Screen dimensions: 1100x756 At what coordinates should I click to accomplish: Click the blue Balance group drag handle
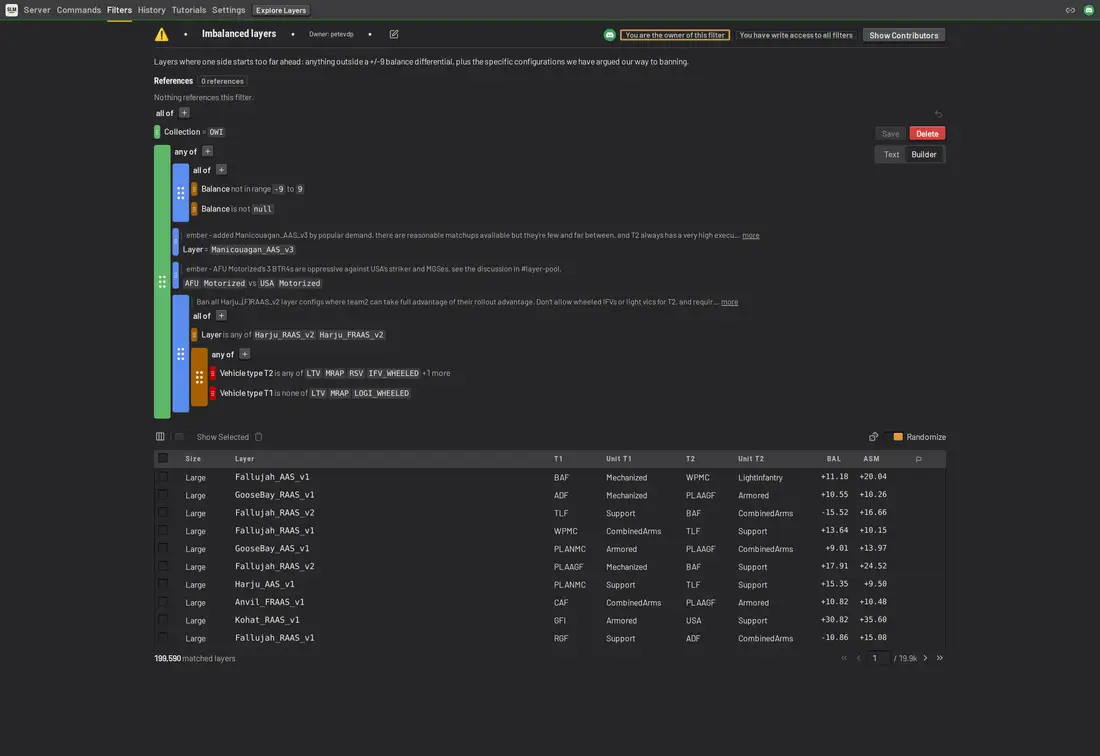pos(180,192)
